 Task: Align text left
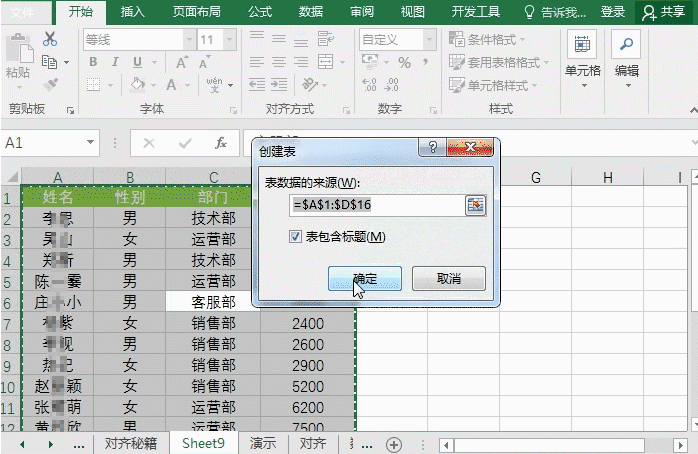point(257,62)
